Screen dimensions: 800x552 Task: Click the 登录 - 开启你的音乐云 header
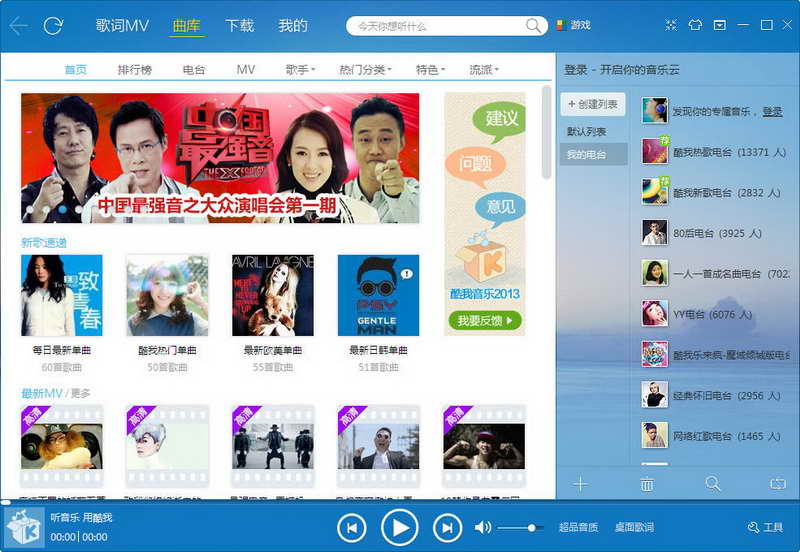point(621,70)
